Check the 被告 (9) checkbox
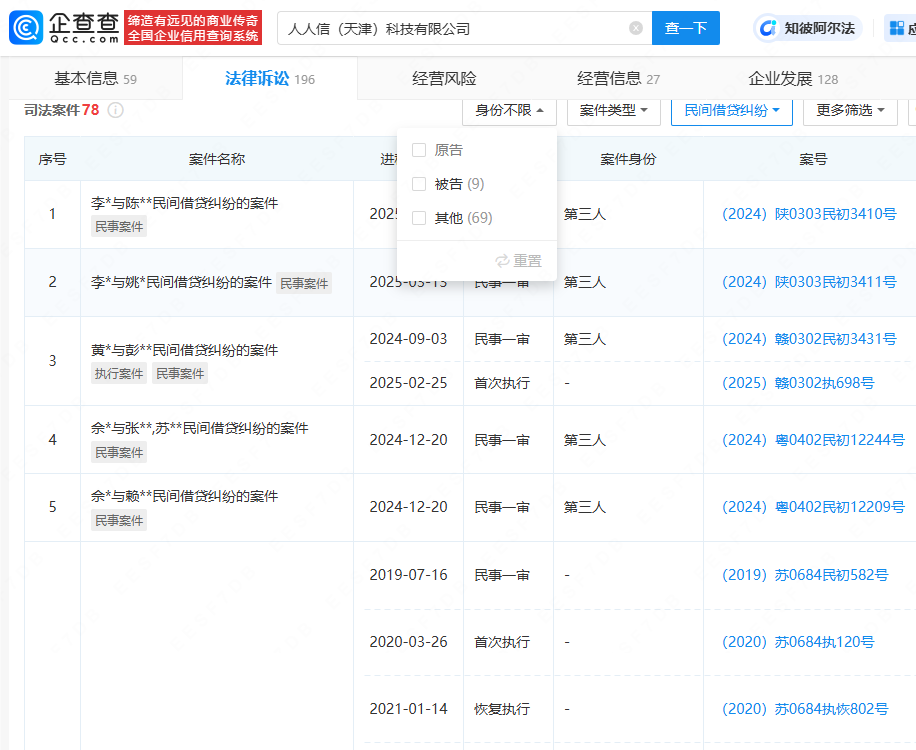The image size is (916, 750). (419, 184)
